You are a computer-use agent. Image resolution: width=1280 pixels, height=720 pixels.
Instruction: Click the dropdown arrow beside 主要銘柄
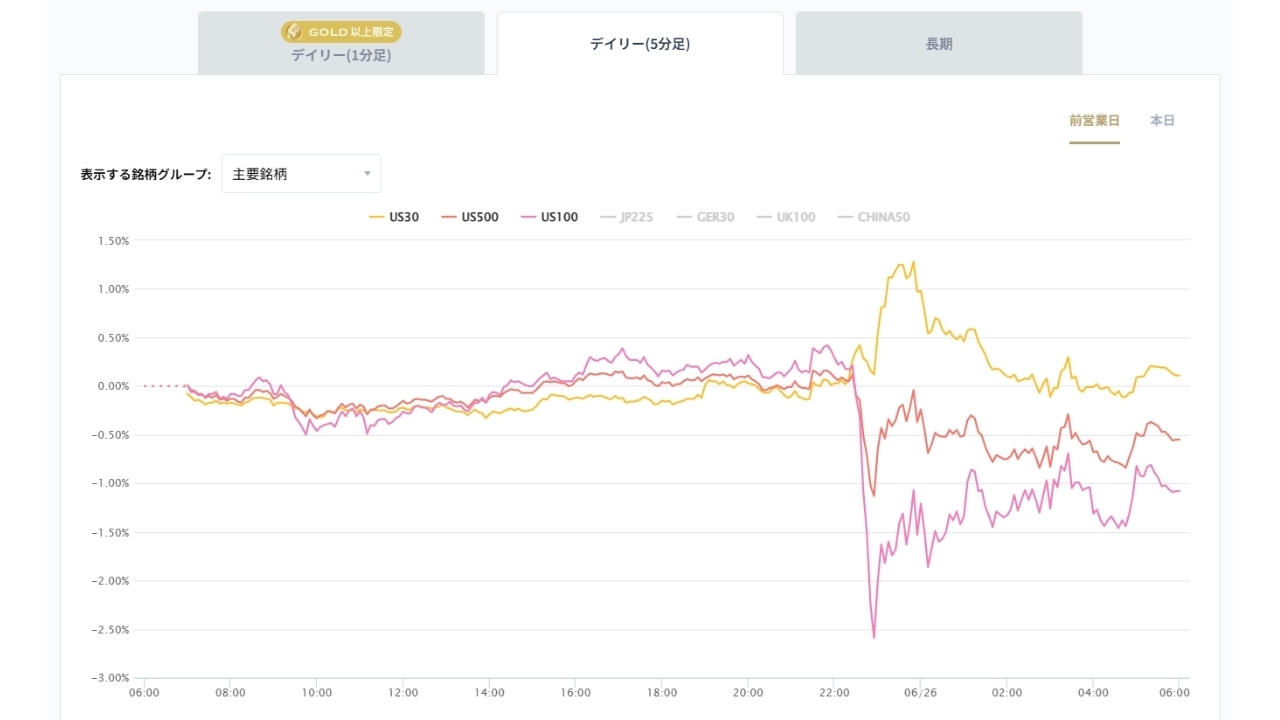tap(367, 174)
